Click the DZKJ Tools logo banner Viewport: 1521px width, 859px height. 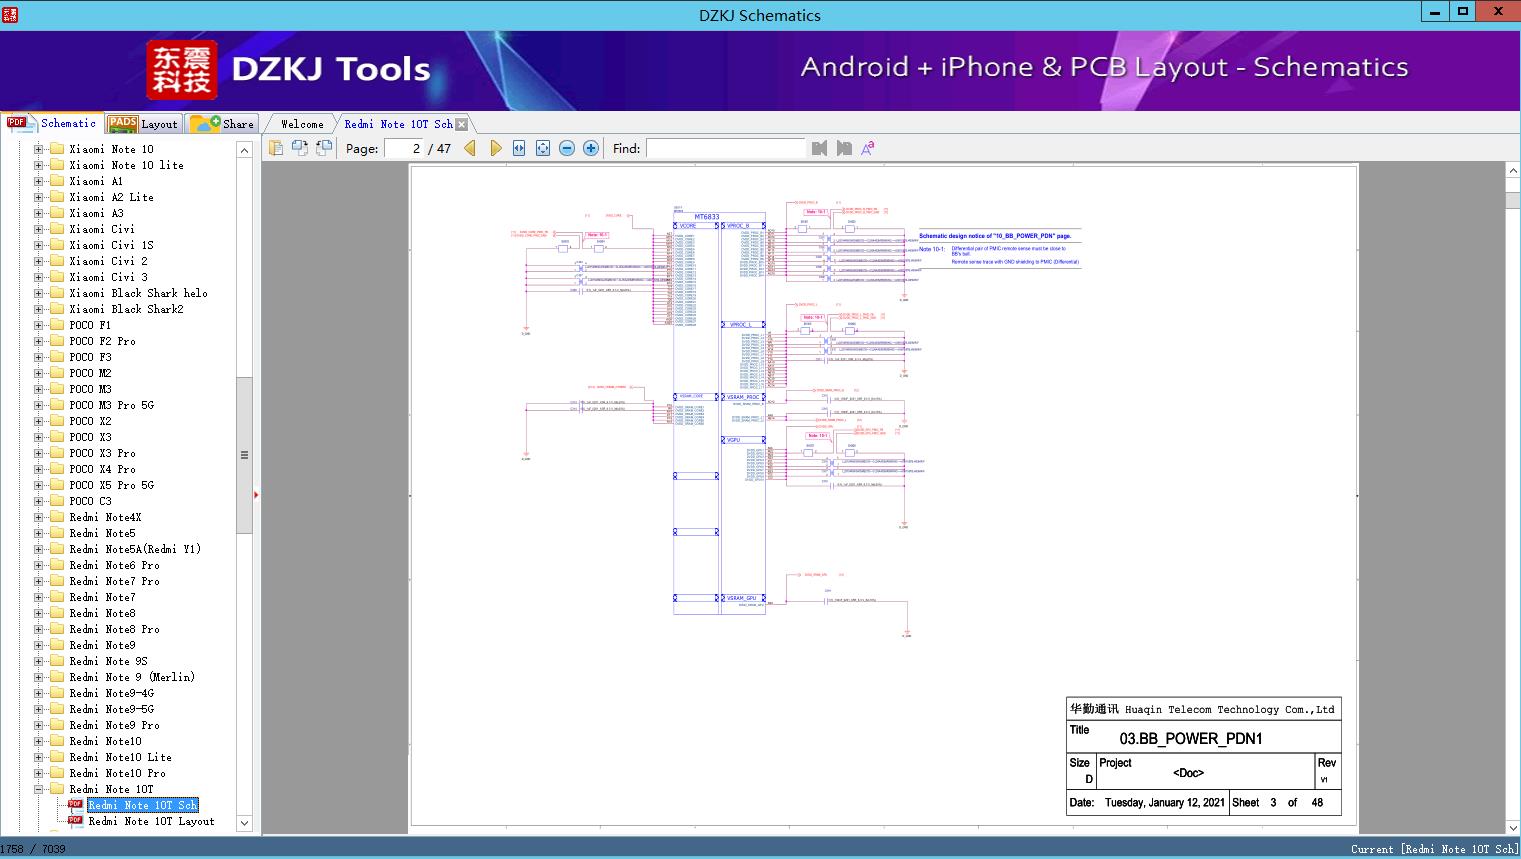pos(289,69)
